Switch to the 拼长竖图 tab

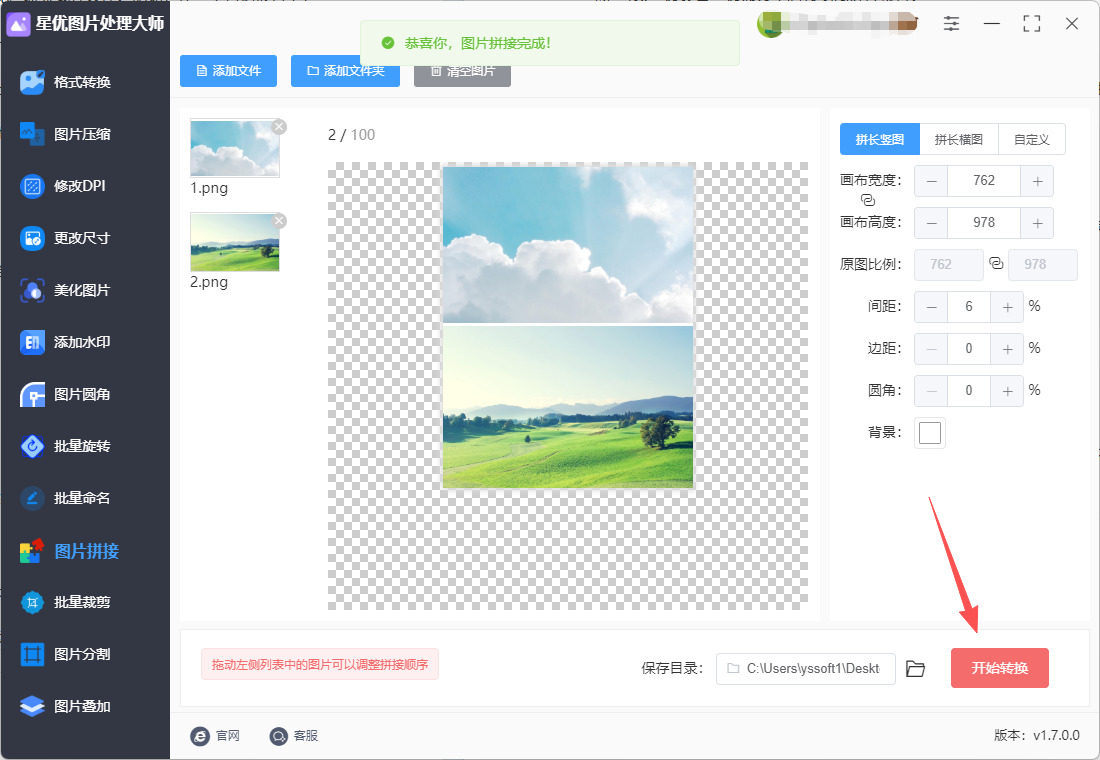click(x=880, y=140)
